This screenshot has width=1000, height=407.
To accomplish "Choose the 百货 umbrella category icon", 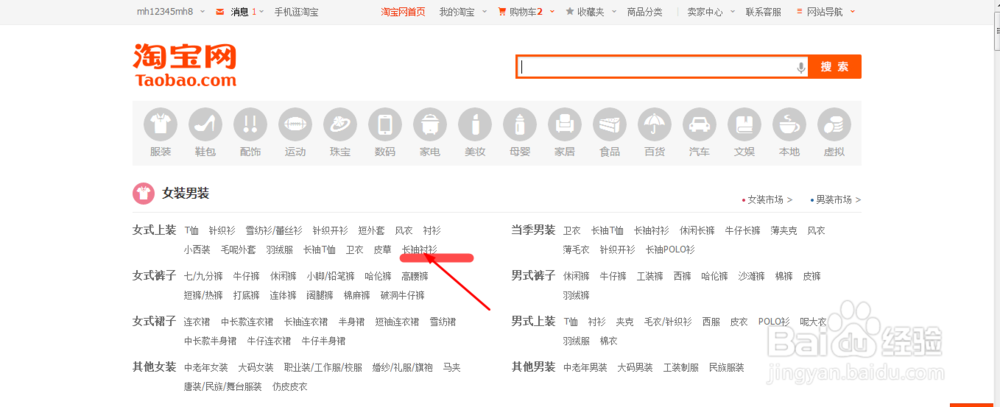I will [x=654, y=124].
